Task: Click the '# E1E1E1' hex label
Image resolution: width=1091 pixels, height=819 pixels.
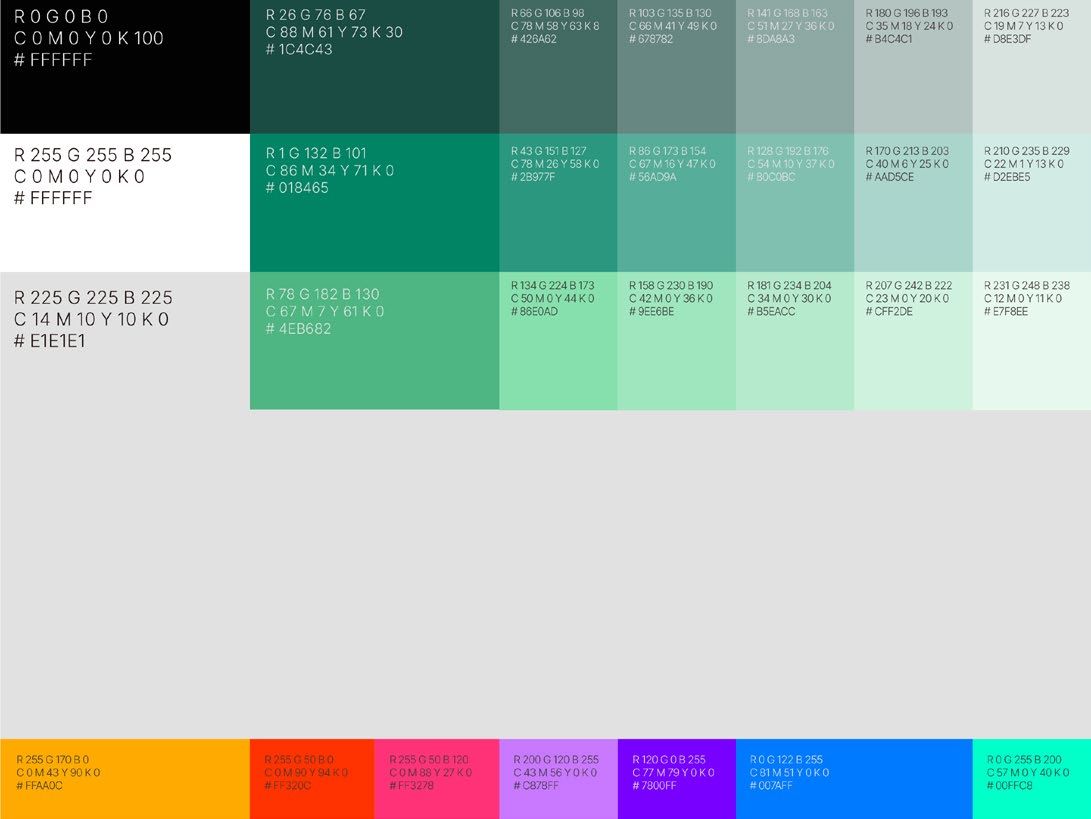Action: [x=49, y=341]
